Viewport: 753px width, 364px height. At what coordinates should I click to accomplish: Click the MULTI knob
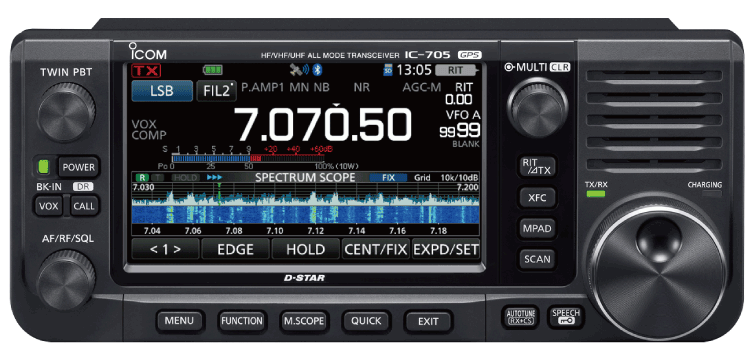click(537, 108)
